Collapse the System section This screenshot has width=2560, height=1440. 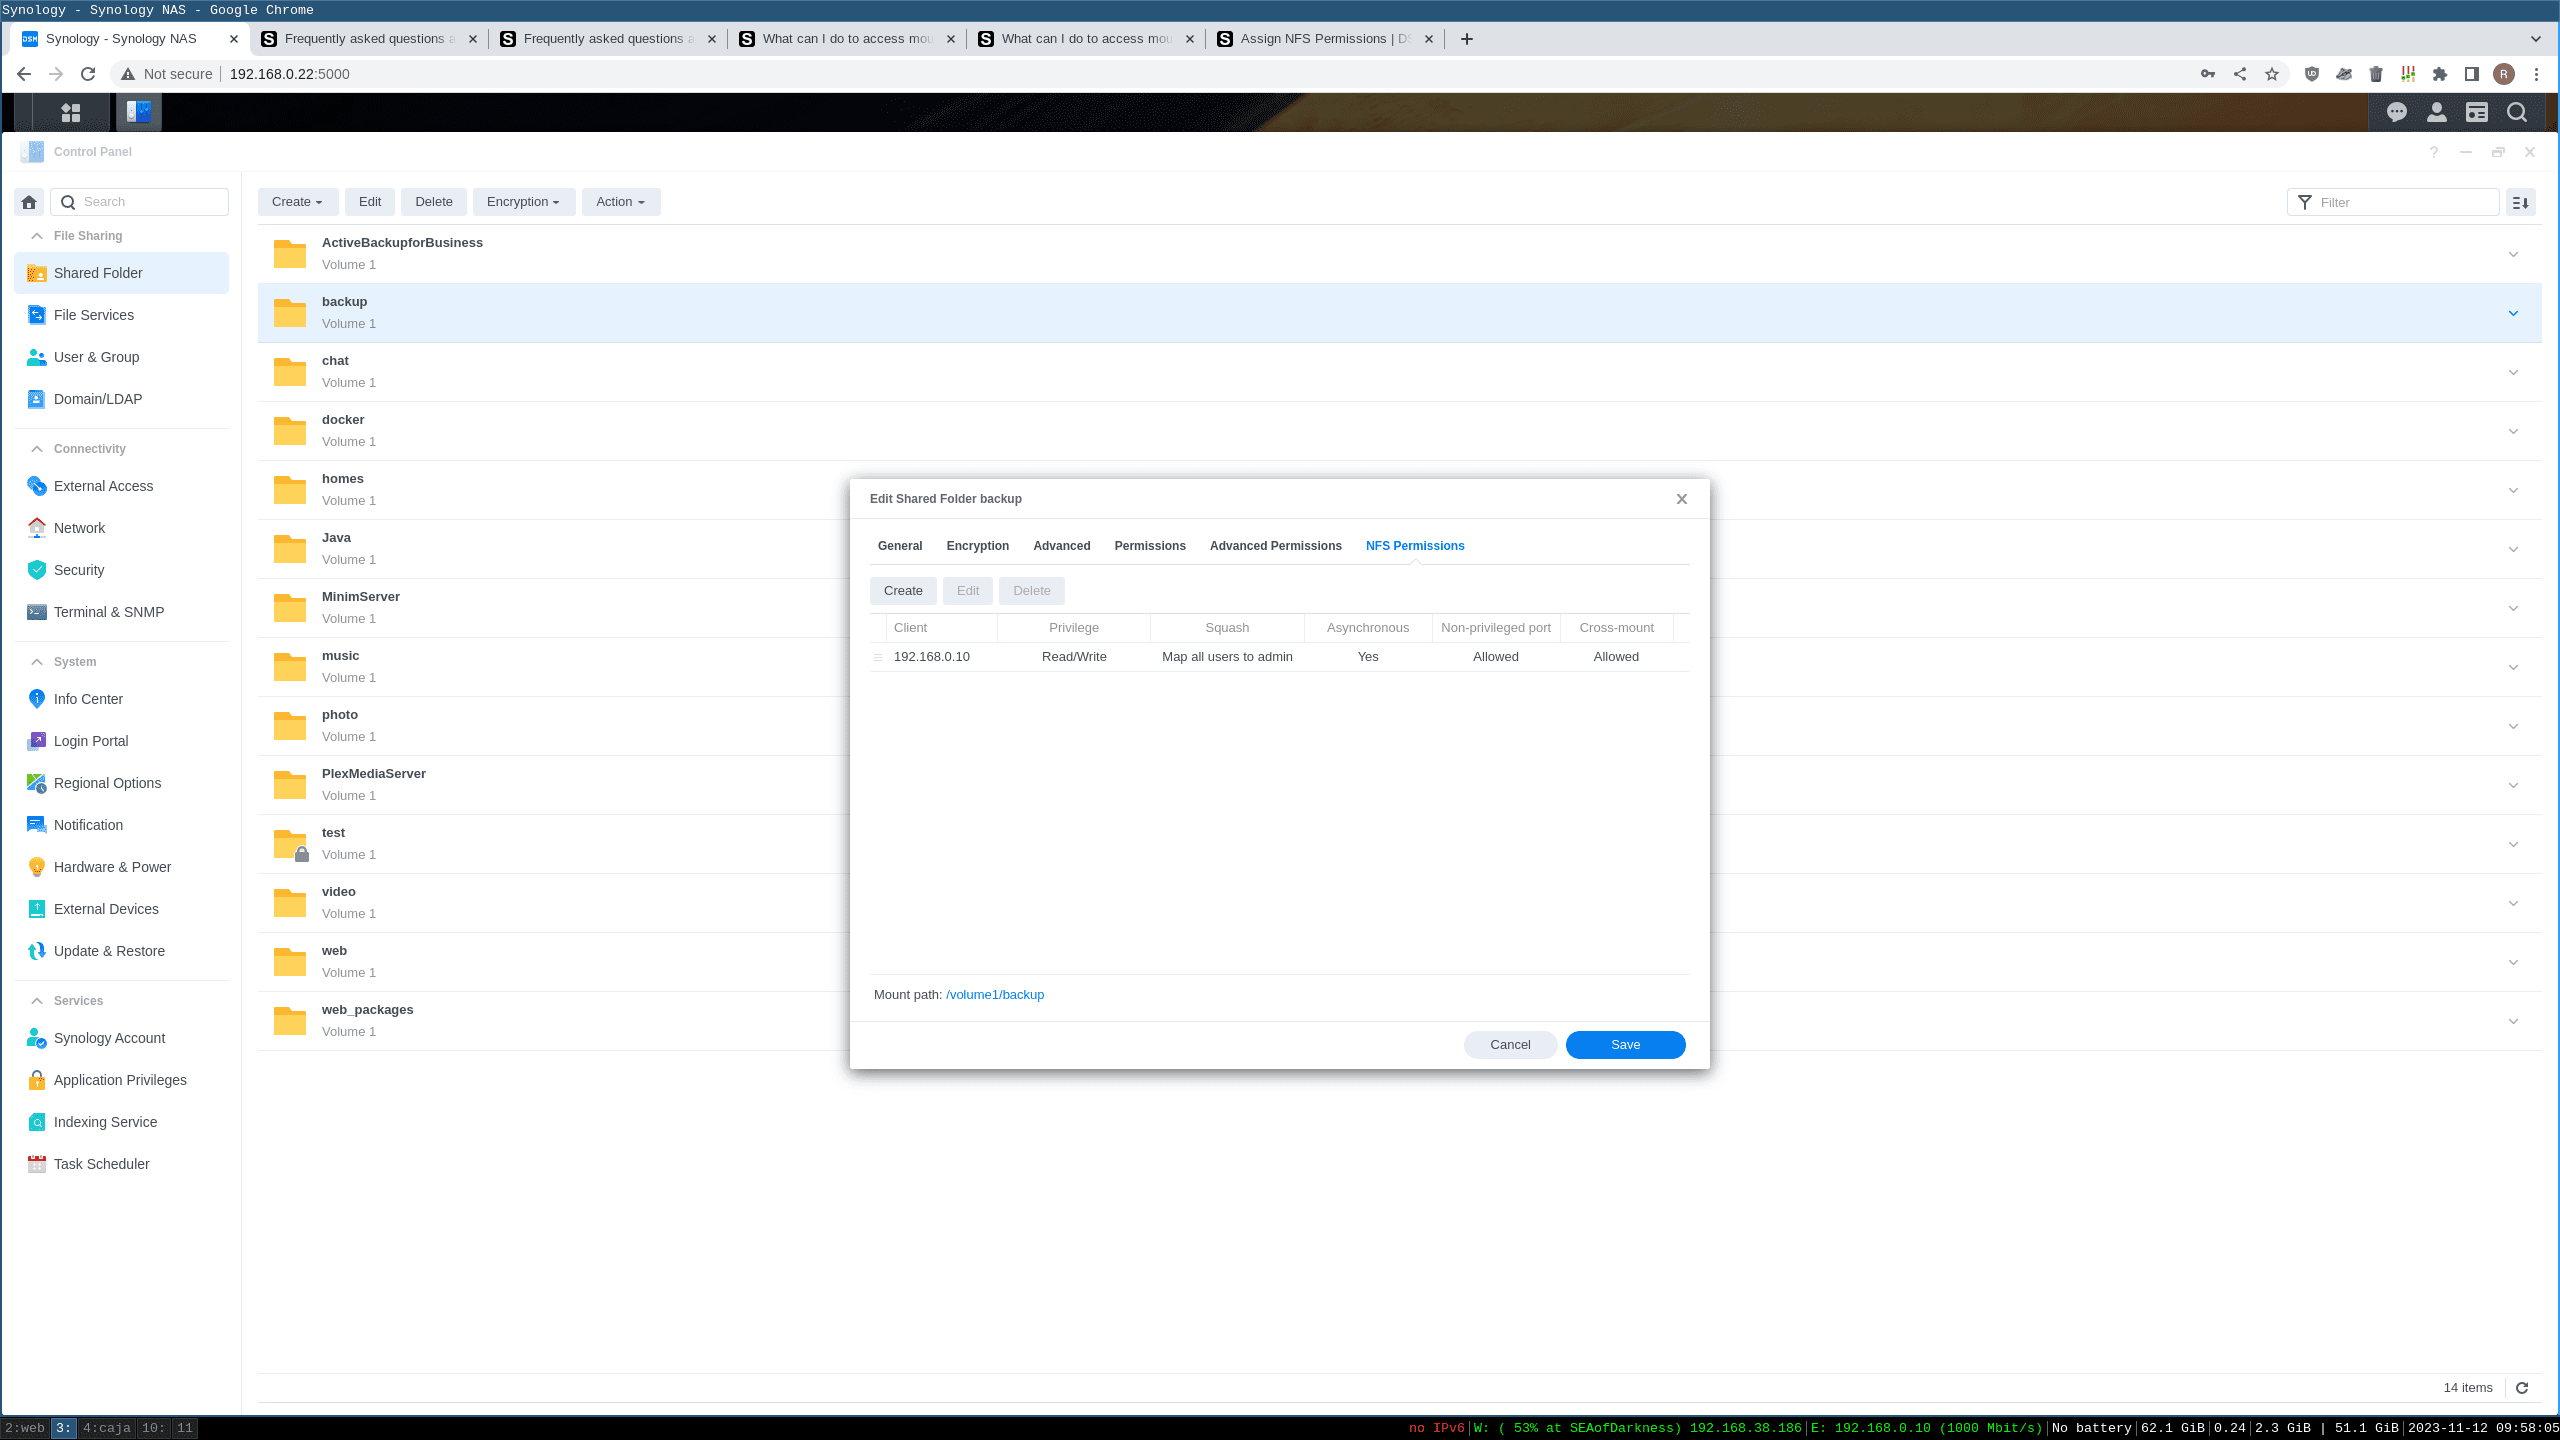37,662
